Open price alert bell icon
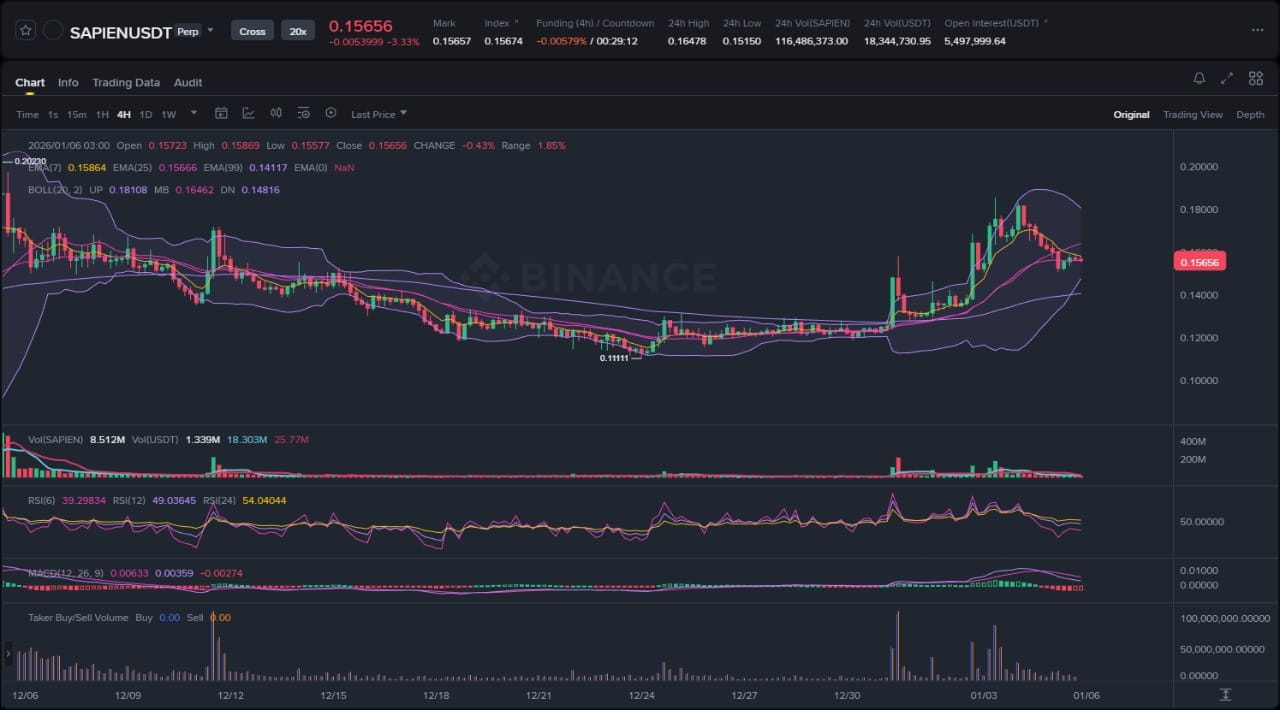The width and height of the screenshot is (1280, 710). coord(1199,78)
